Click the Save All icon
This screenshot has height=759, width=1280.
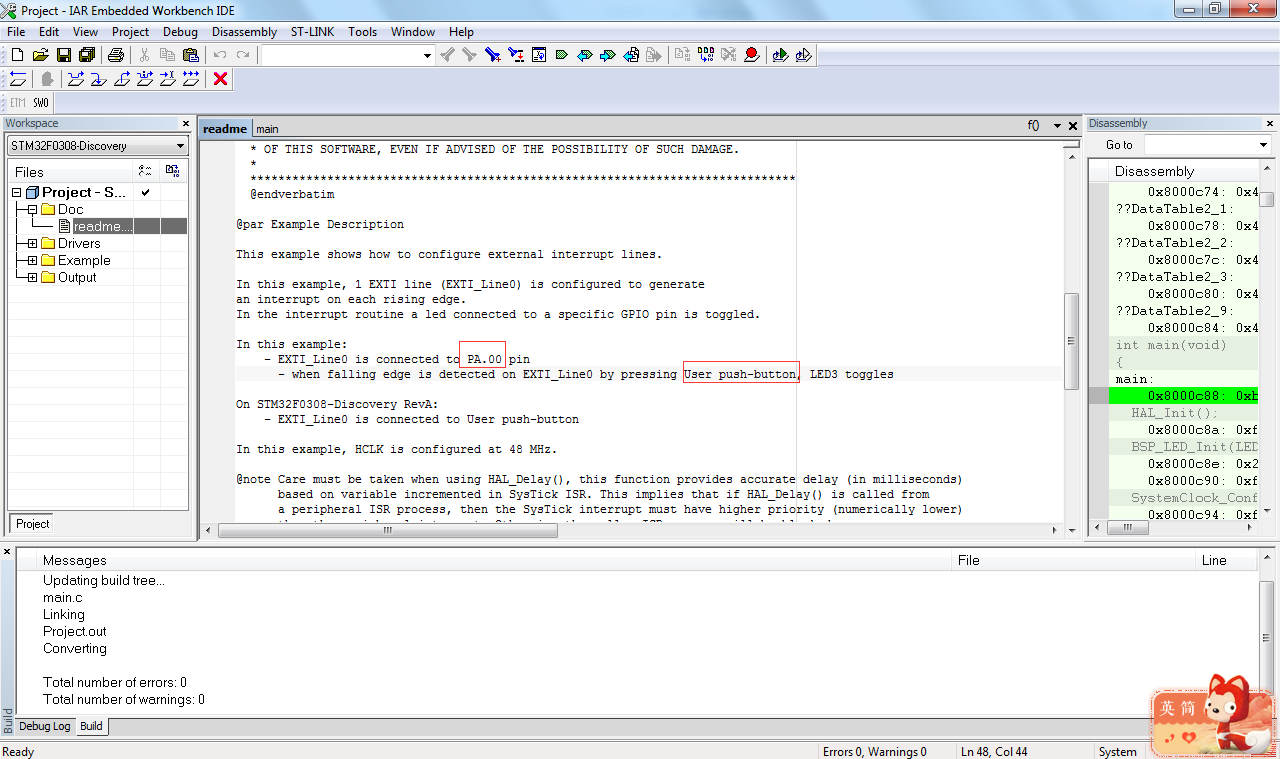87,55
